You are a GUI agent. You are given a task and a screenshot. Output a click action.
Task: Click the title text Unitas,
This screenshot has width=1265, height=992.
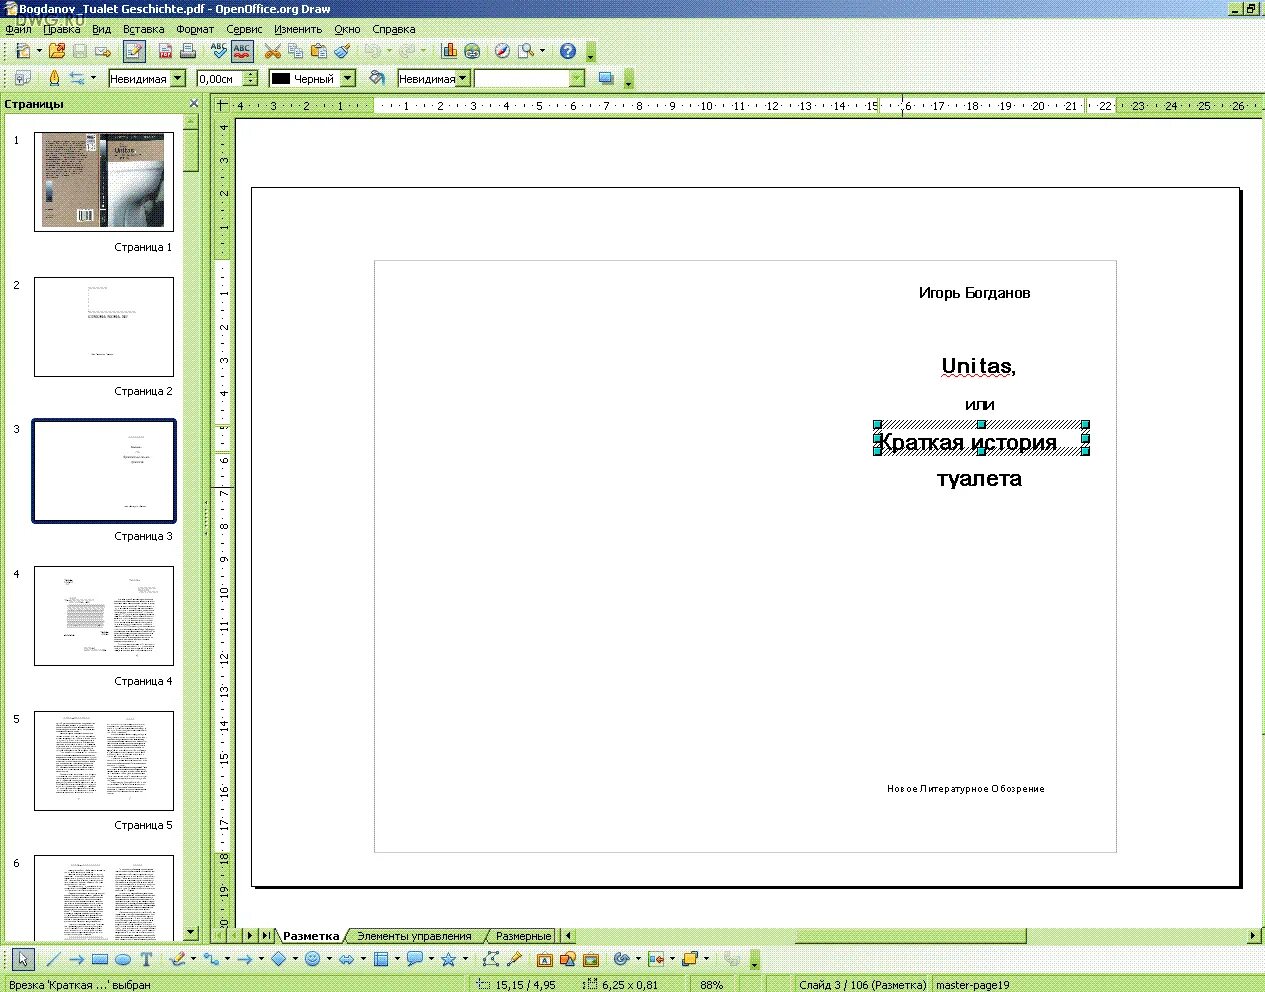pyautogui.click(x=979, y=366)
